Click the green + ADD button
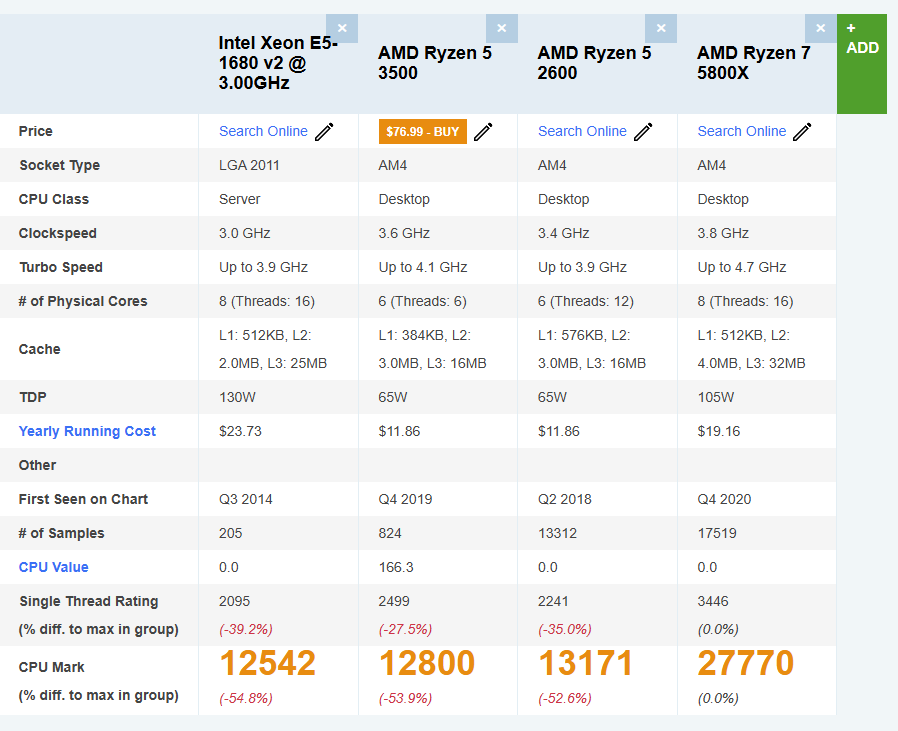Viewport: 898px width, 731px height. tap(862, 64)
